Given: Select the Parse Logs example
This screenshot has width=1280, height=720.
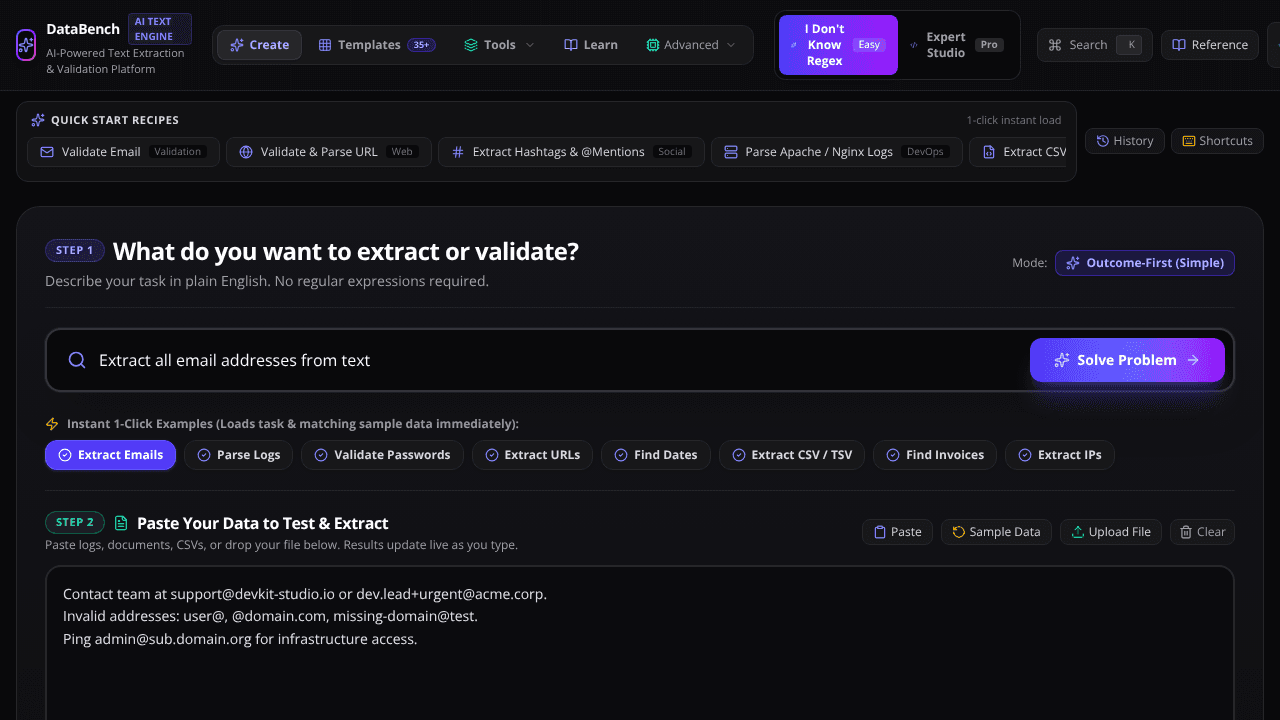Looking at the screenshot, I should [239, 455].
